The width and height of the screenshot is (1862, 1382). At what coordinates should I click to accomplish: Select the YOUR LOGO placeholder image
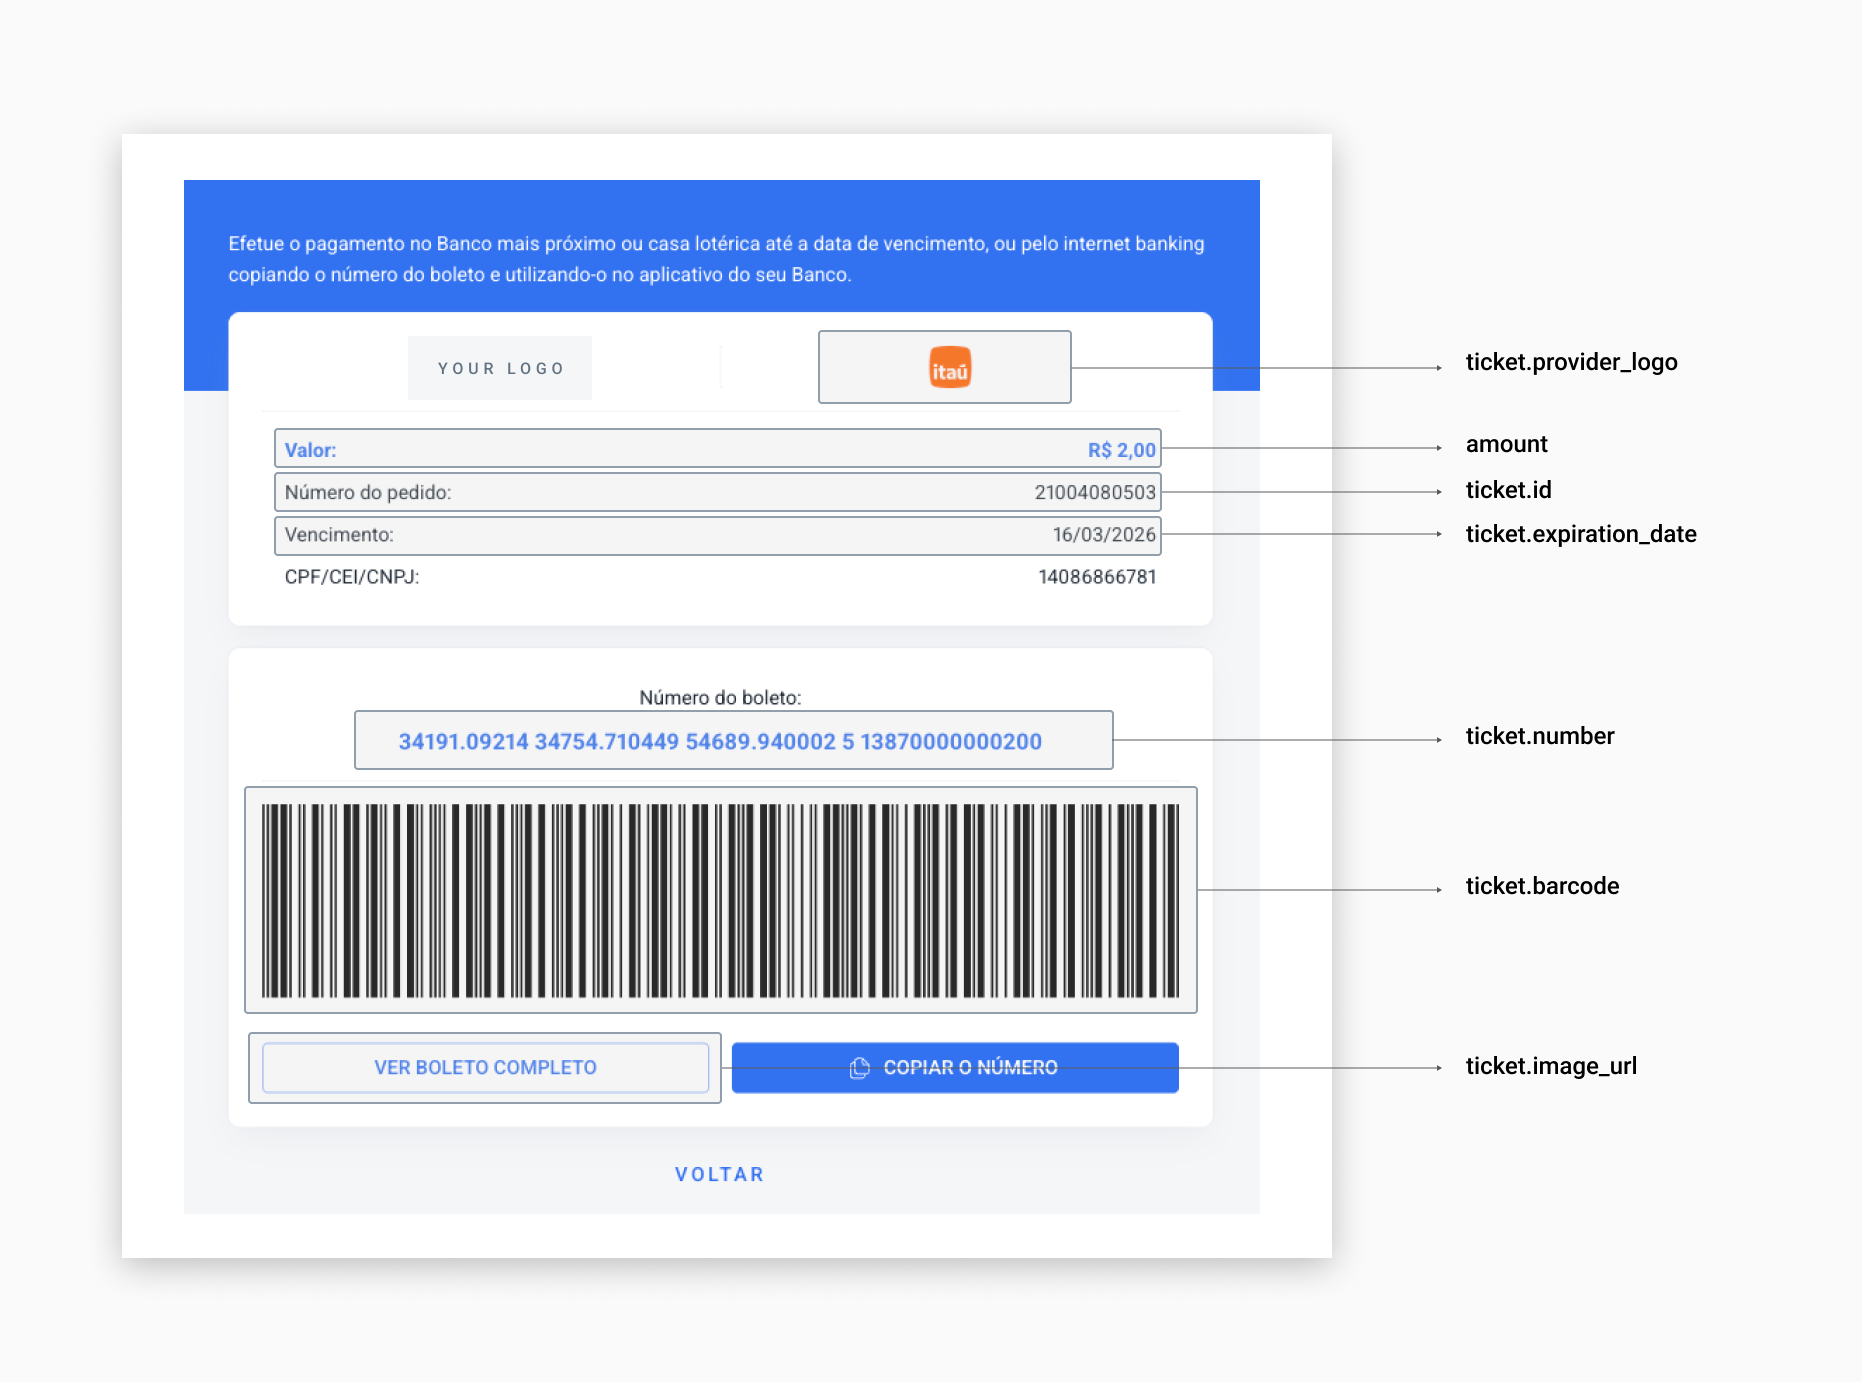499,367
